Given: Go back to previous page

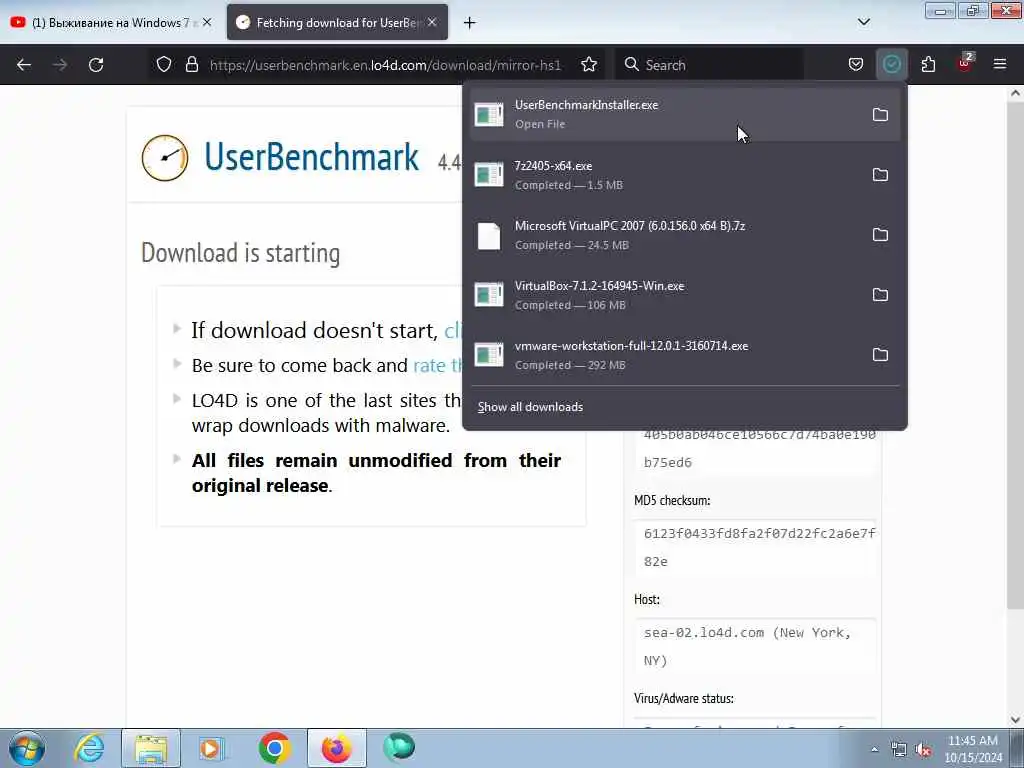Looking at the screenshot, I should click(24, 65).
